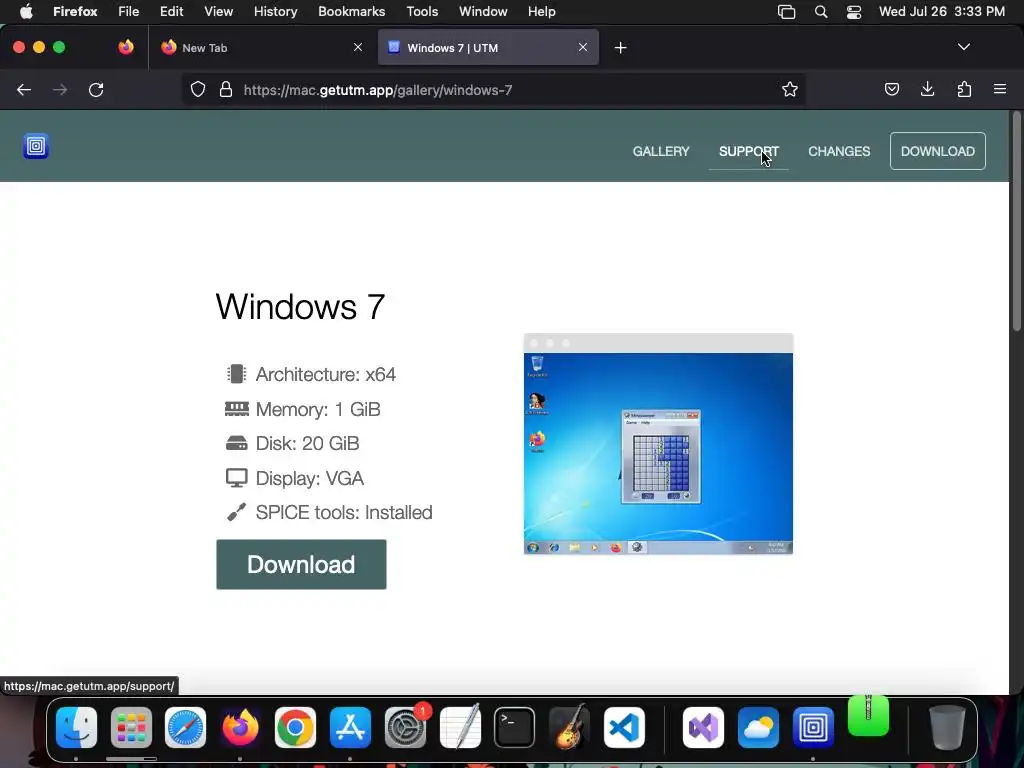Click the page vertical scrollbar

coord(1016,222)
